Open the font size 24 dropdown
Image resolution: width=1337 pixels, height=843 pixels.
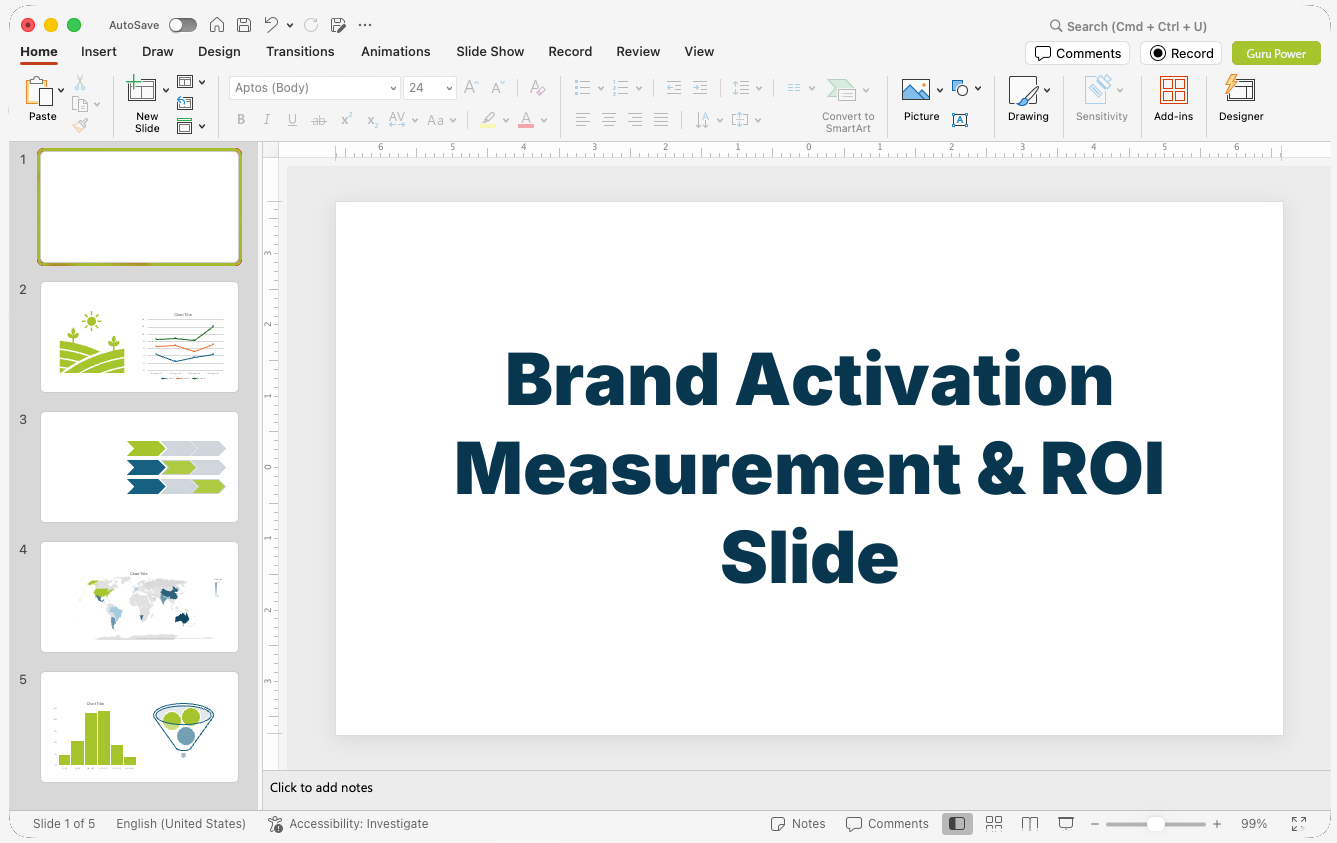(x=449, y=88)
